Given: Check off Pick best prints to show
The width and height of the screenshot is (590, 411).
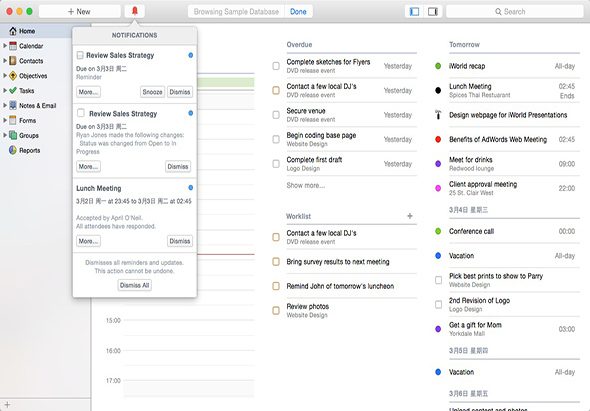Looking at the screenshot, I should (x=438, y=280).
